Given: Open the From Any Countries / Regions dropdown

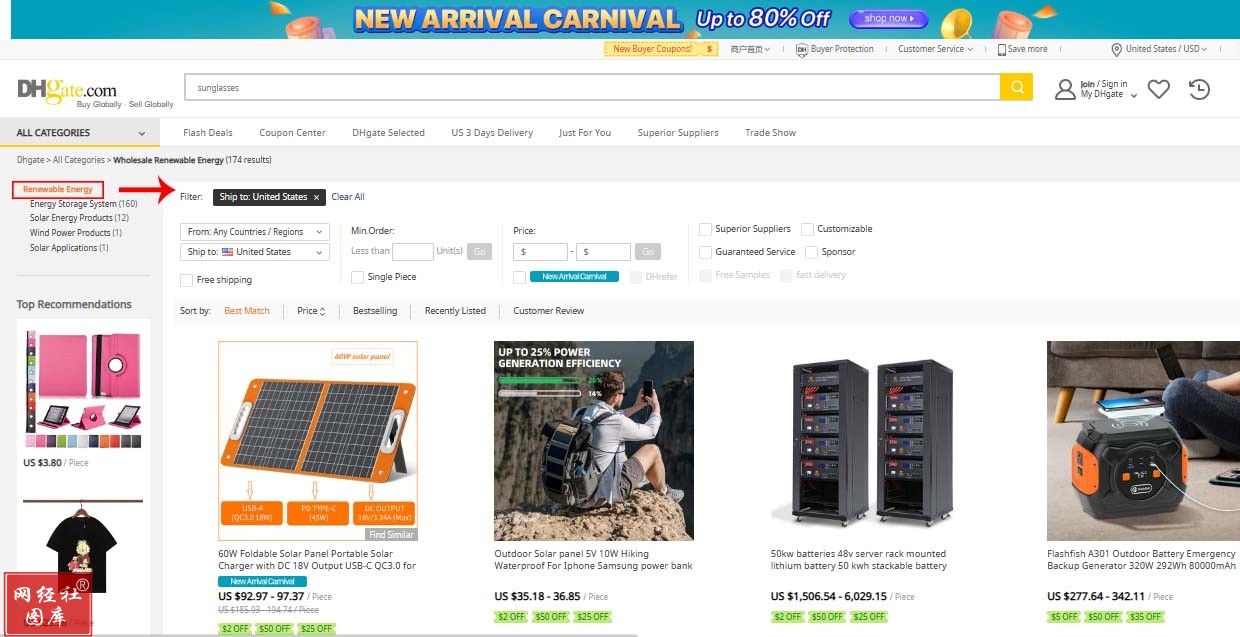Looking at the screenshot, I should tap(255, 232).
